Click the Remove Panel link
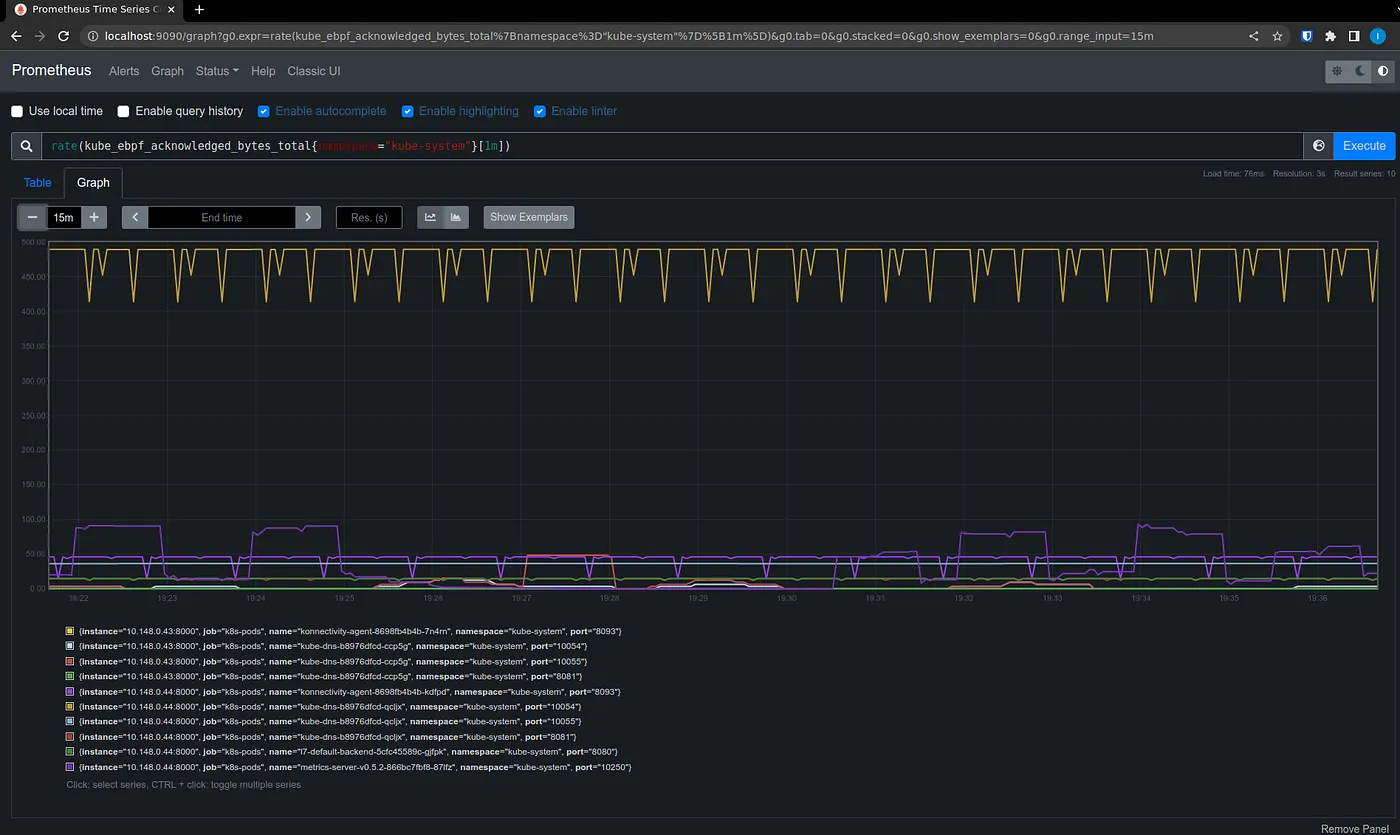 point(1354,828)
